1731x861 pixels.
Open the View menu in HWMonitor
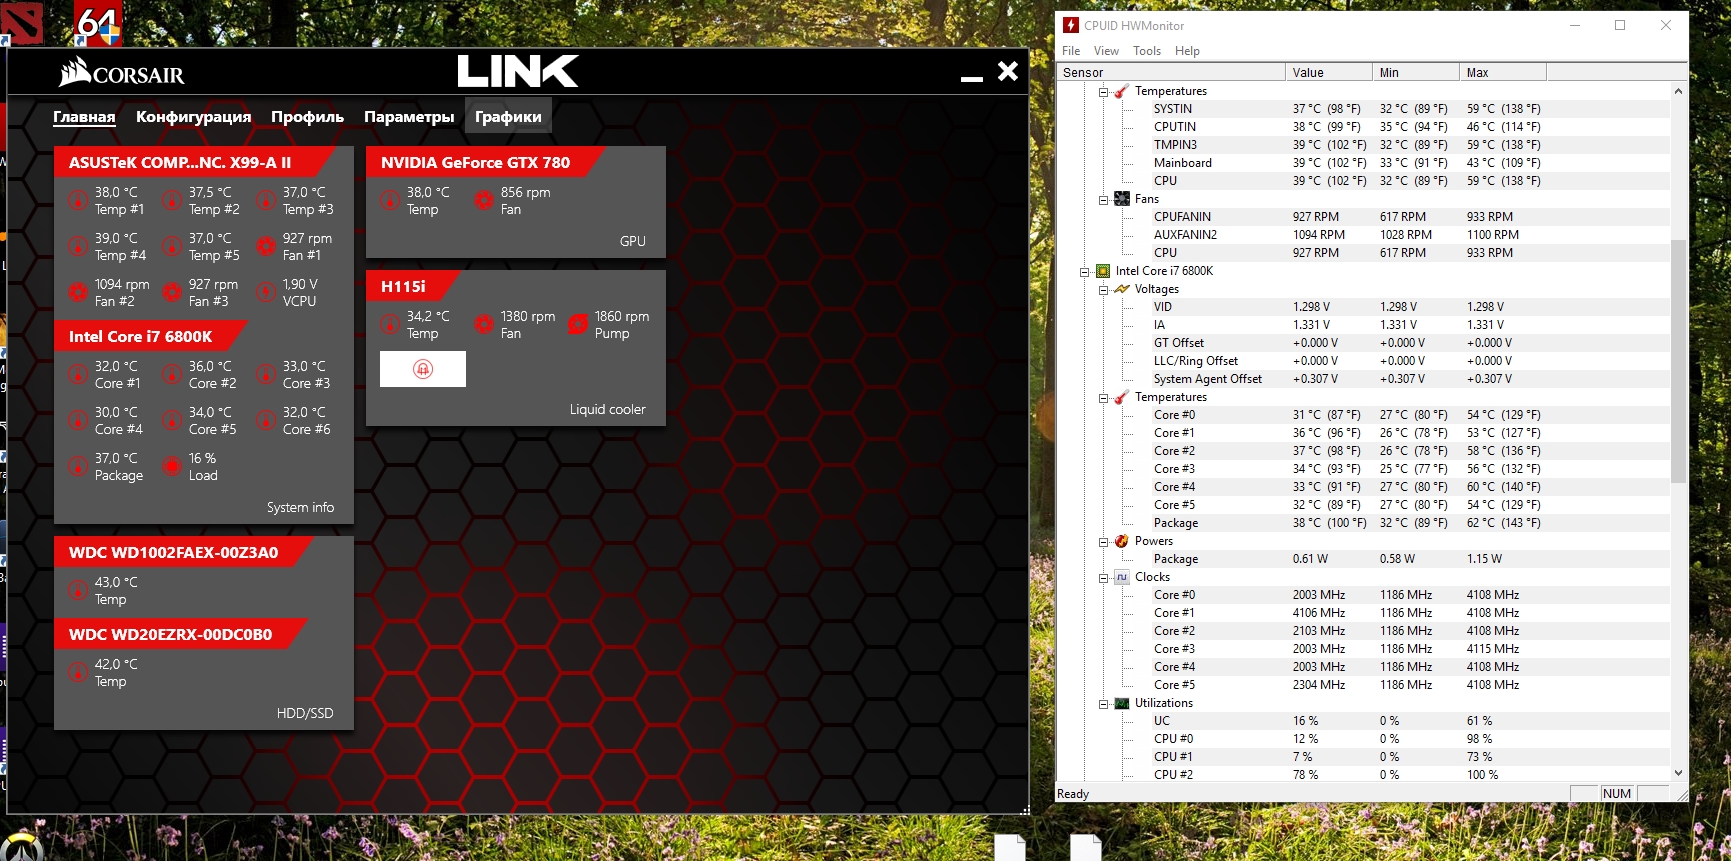point(1106,51)
